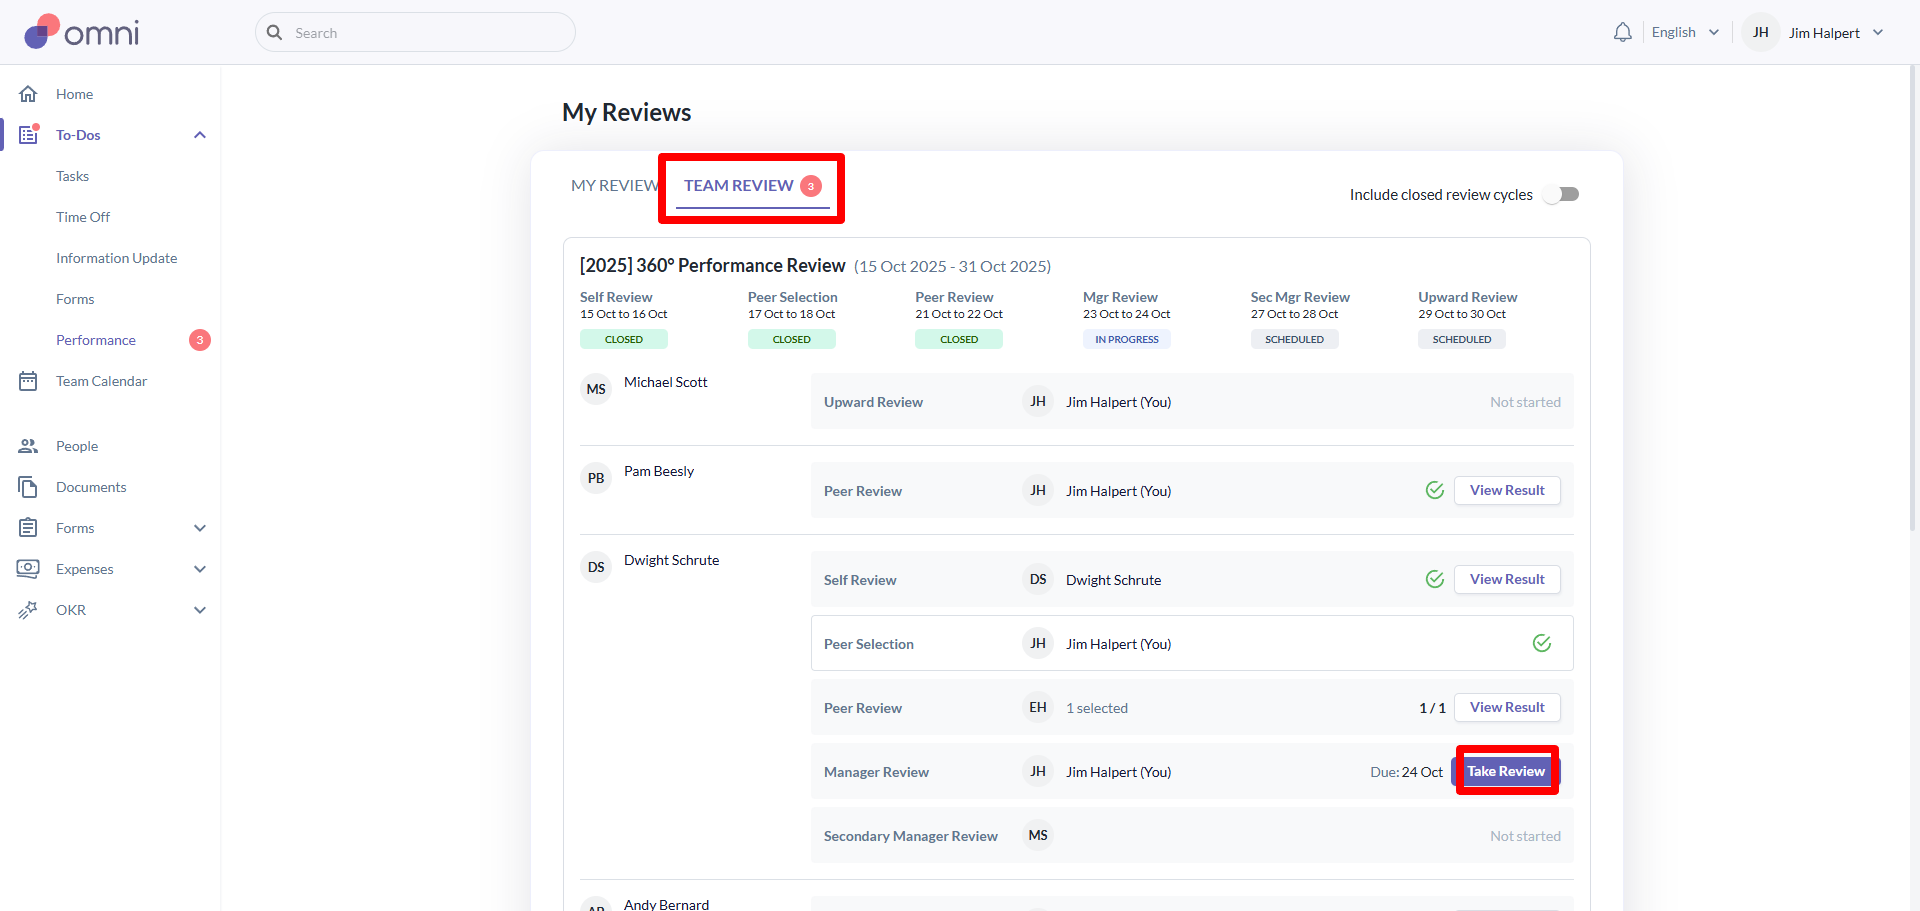This screenshot has height=911, width=1920.
Task: Click the Upward Review SCHEDULED status
Action: (x=1461, y=340)
